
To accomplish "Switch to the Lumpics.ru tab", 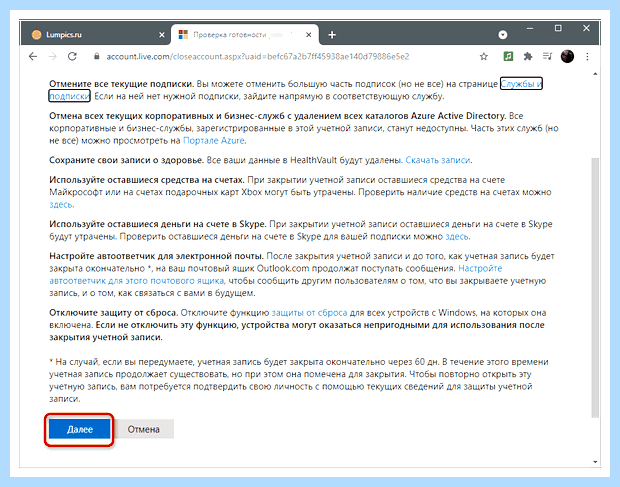I will click(96, 35).
